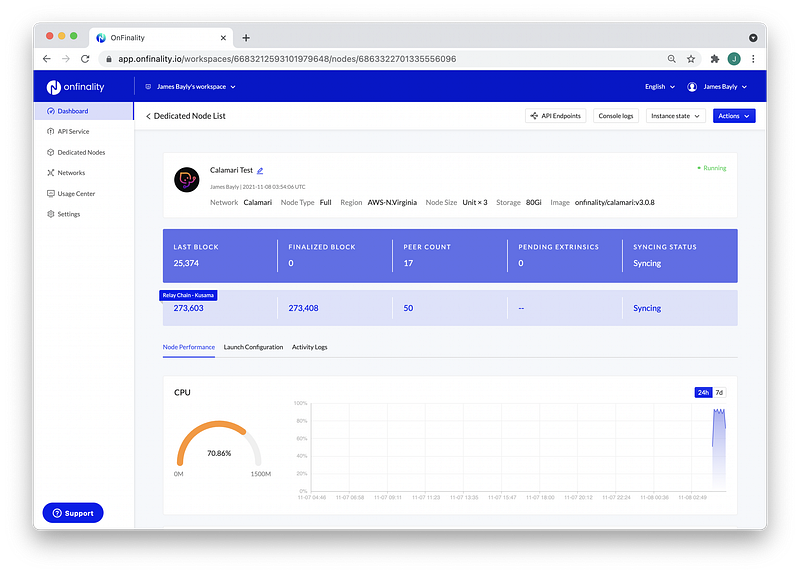Click the OnFinality logo in header
The height and width of the screenshot is (574, 800).
click(x=76, y=87)
